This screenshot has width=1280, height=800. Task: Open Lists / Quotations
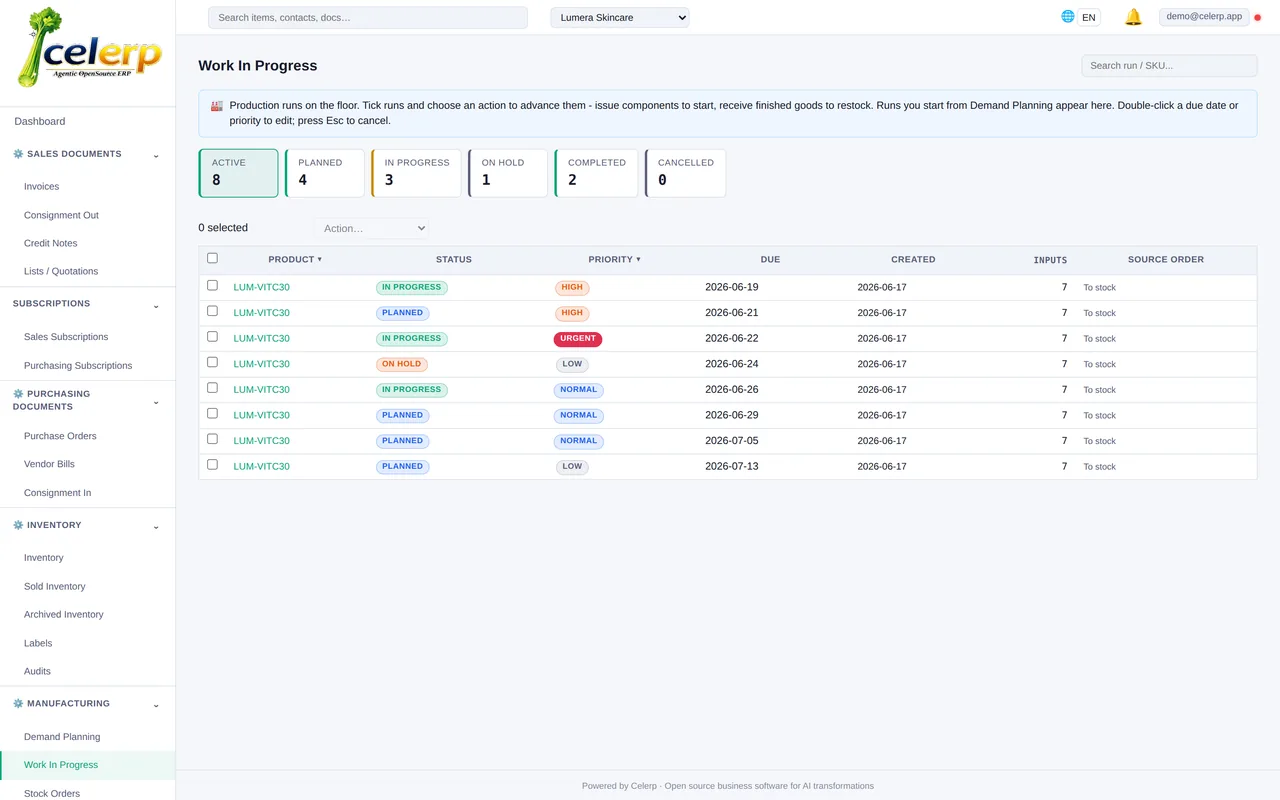click(61, 271)
